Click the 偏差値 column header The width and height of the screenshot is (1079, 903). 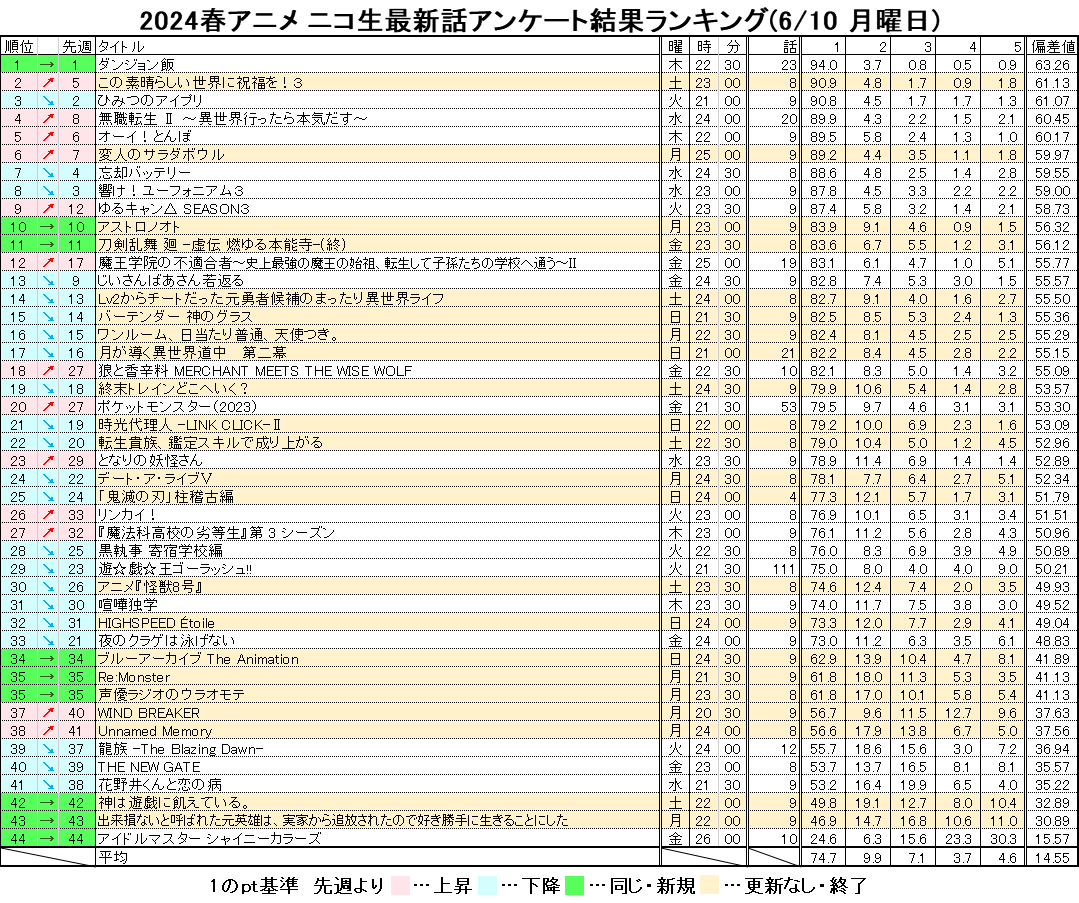pos(1054,47)
